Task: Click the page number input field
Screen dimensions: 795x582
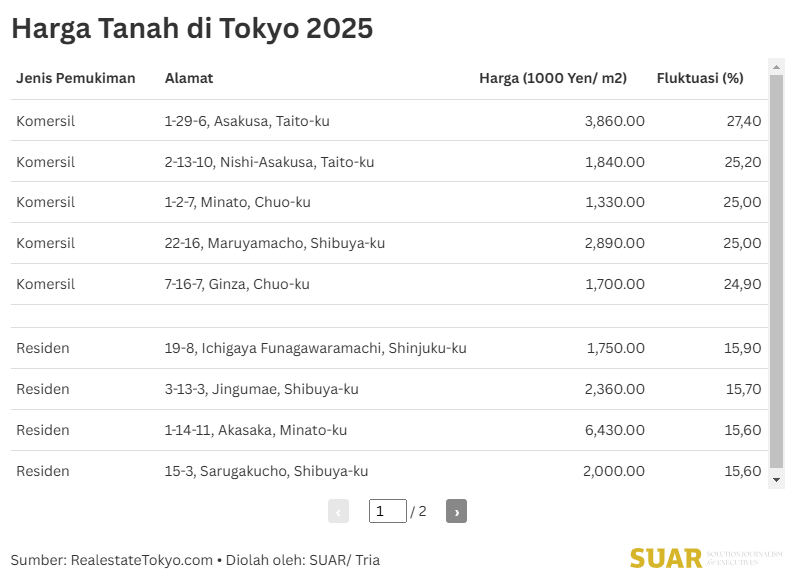Action: (387, 511)
